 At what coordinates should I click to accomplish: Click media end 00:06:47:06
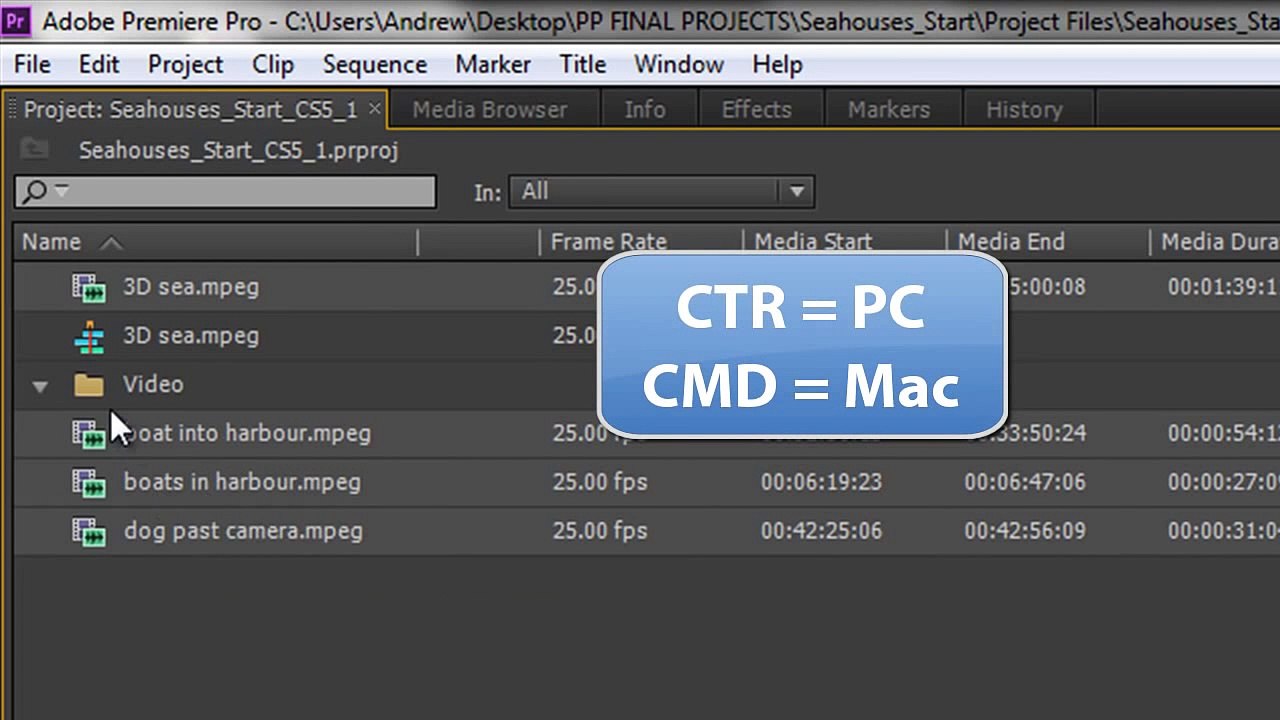point(1025,482)
